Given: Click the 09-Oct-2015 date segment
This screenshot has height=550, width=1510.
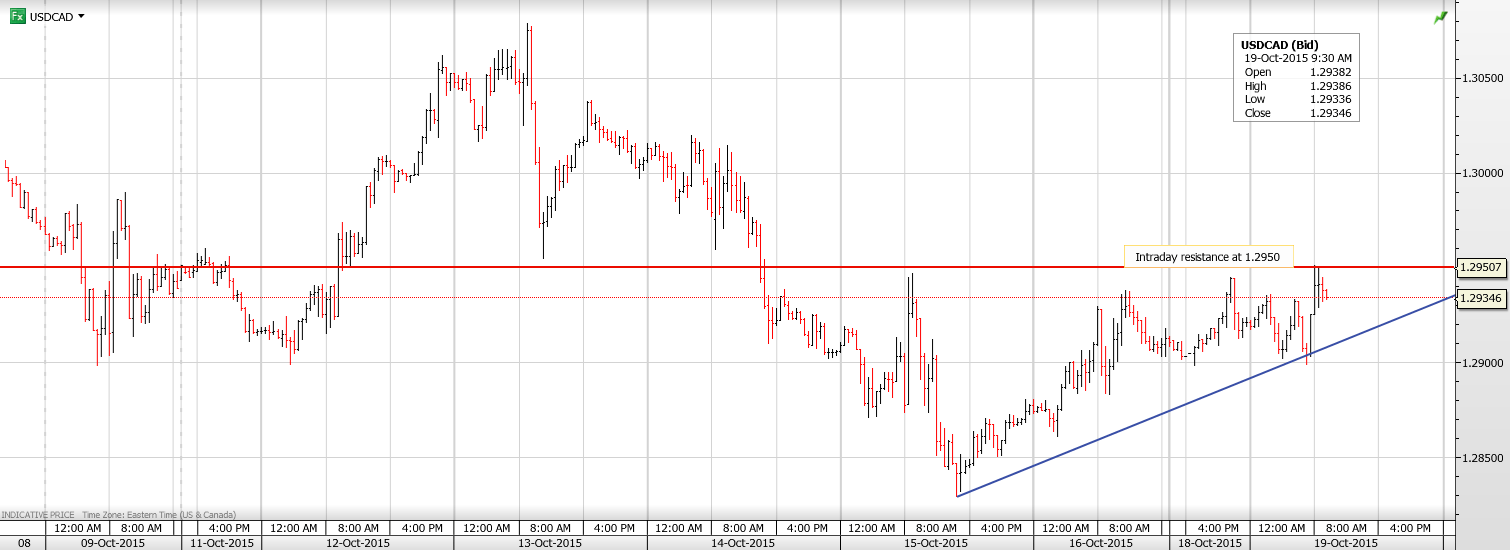Looking at the screenshot, I should click(113, 543).
